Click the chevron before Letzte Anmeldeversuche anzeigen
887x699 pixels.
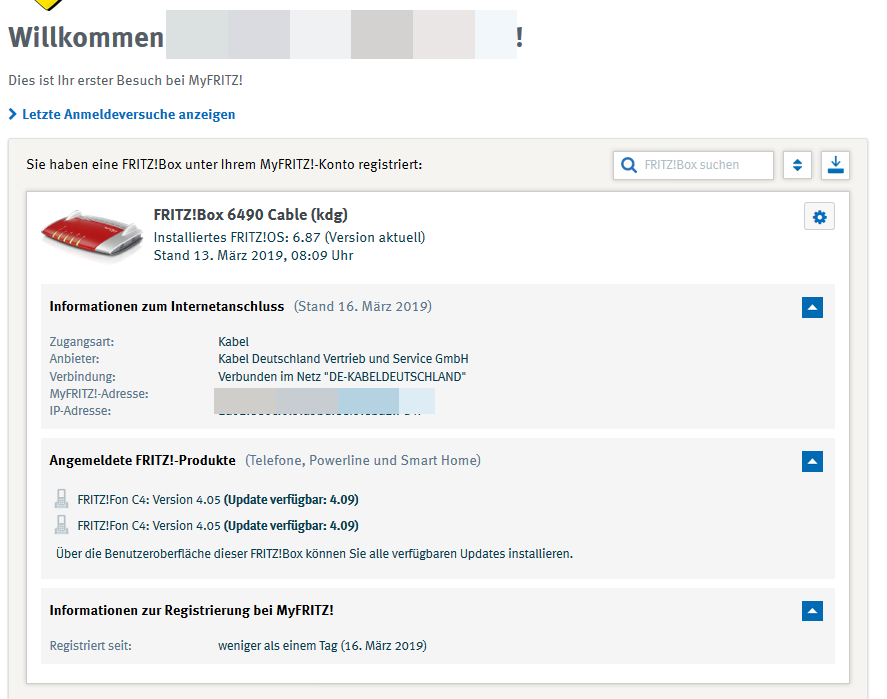[13, 115]
